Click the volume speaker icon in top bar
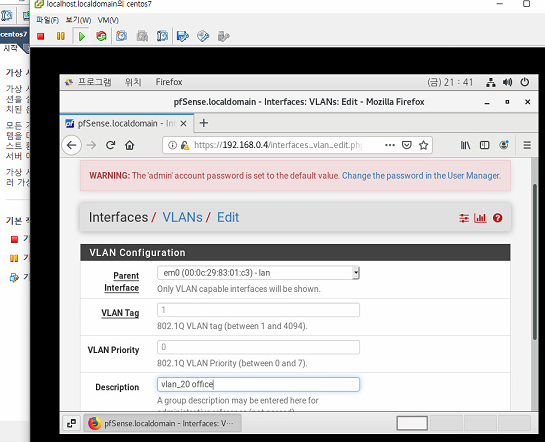The image size is (545, 442). (x=507, y=82)
